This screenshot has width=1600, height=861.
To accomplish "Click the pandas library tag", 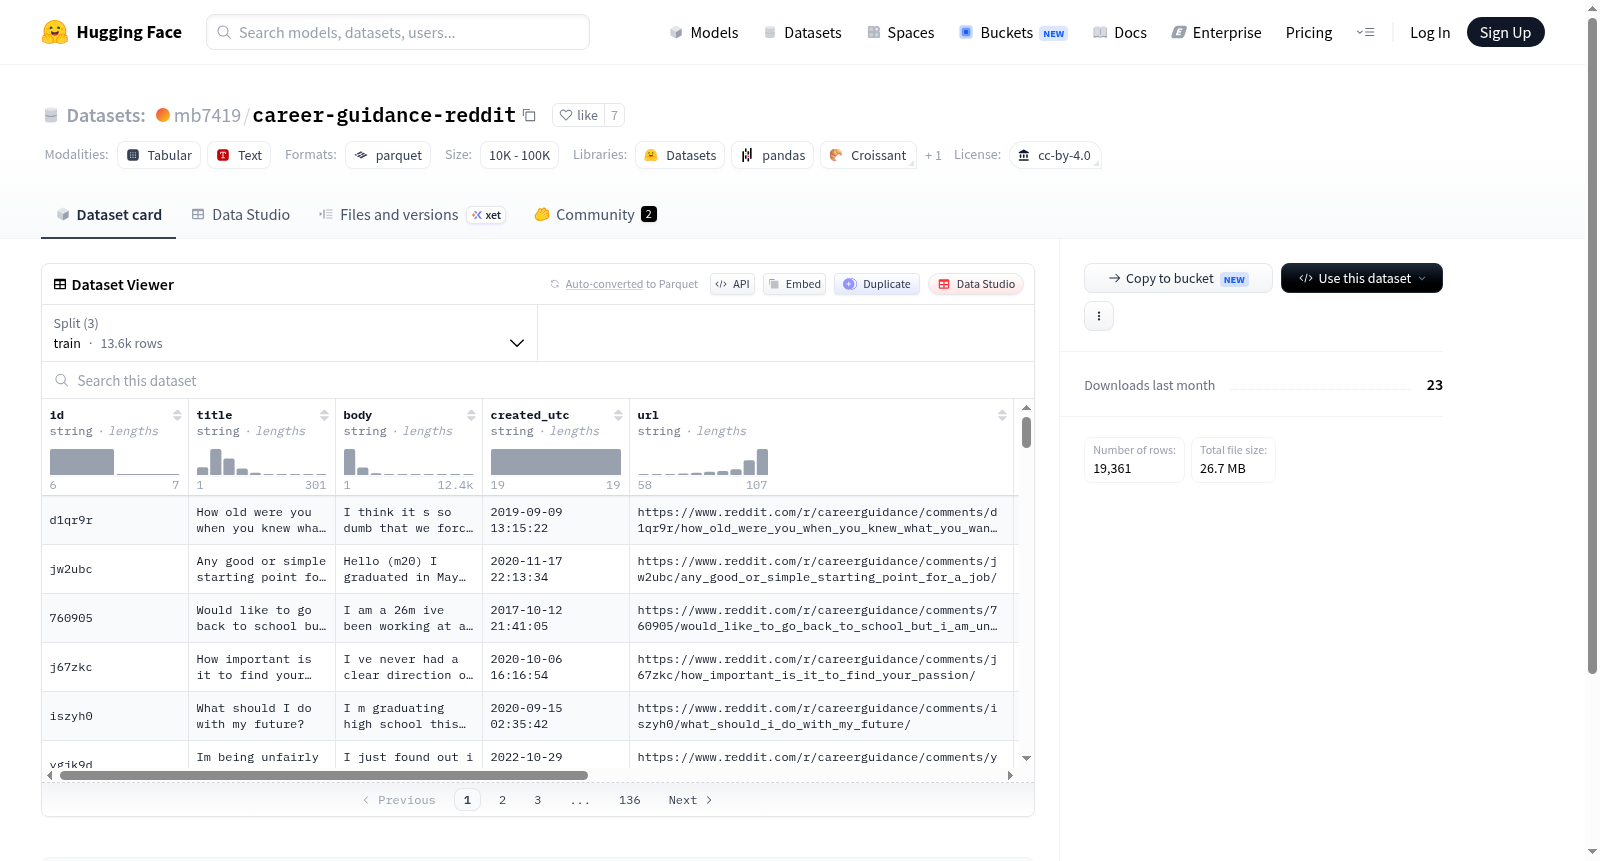I will [x=773, y=155].
